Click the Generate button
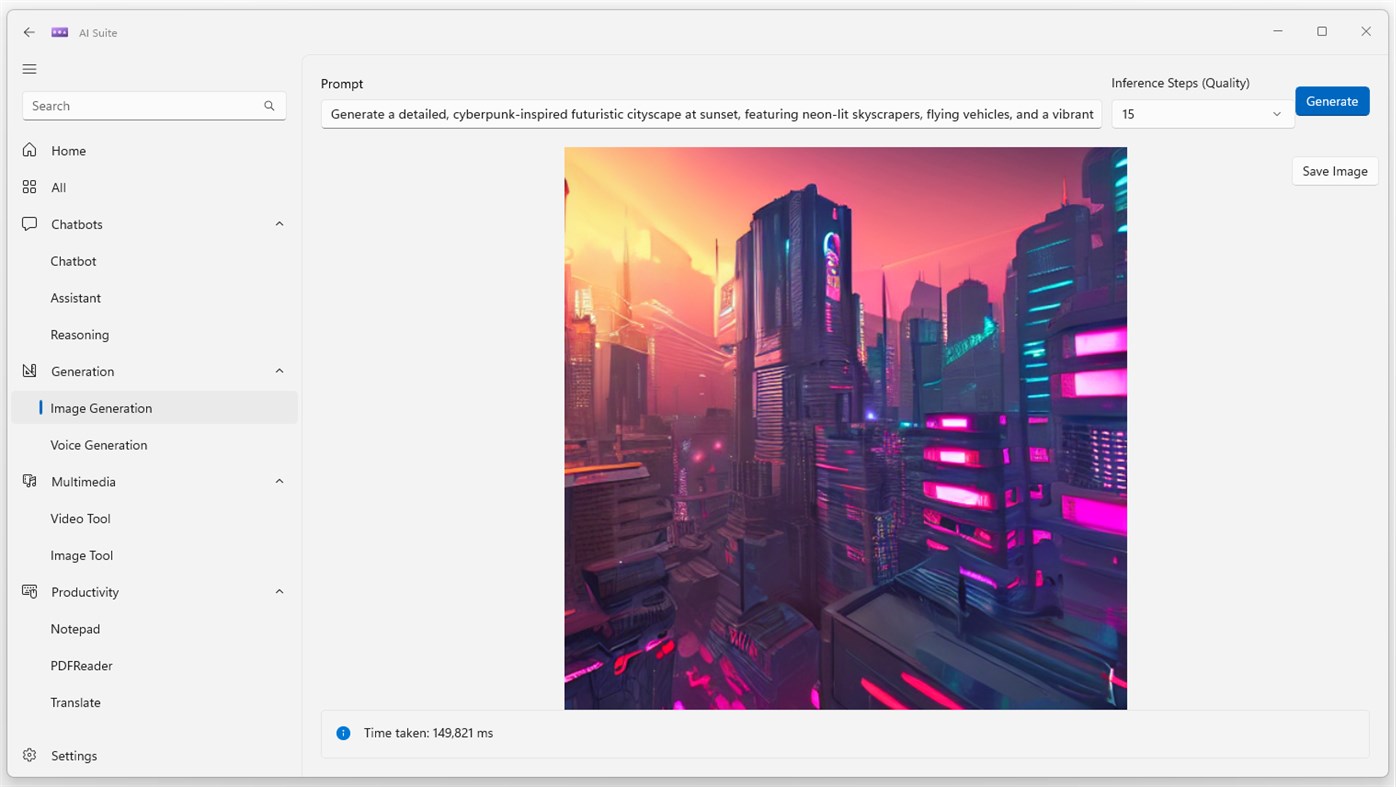Viewport: 1396px width, 787px height. point(1332,101)
